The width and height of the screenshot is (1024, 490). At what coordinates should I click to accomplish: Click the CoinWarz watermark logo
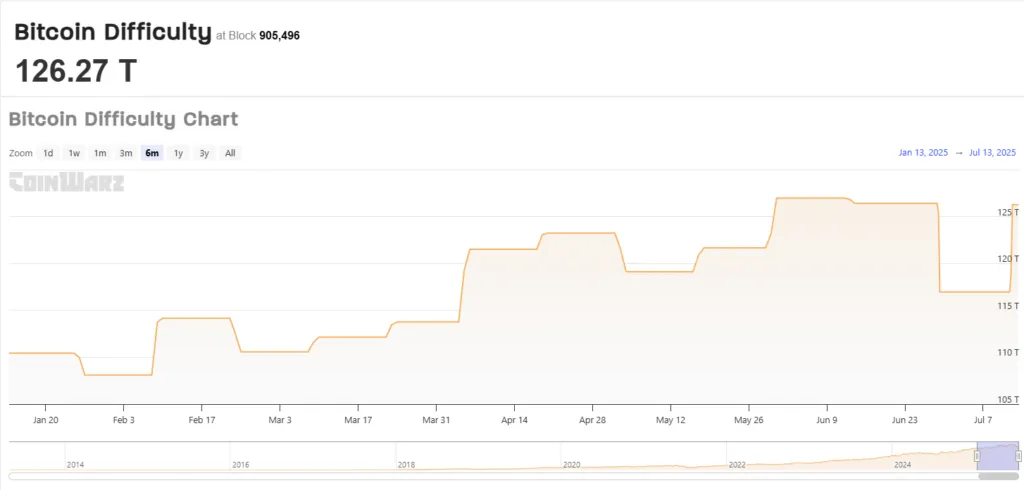pos(66,182)
